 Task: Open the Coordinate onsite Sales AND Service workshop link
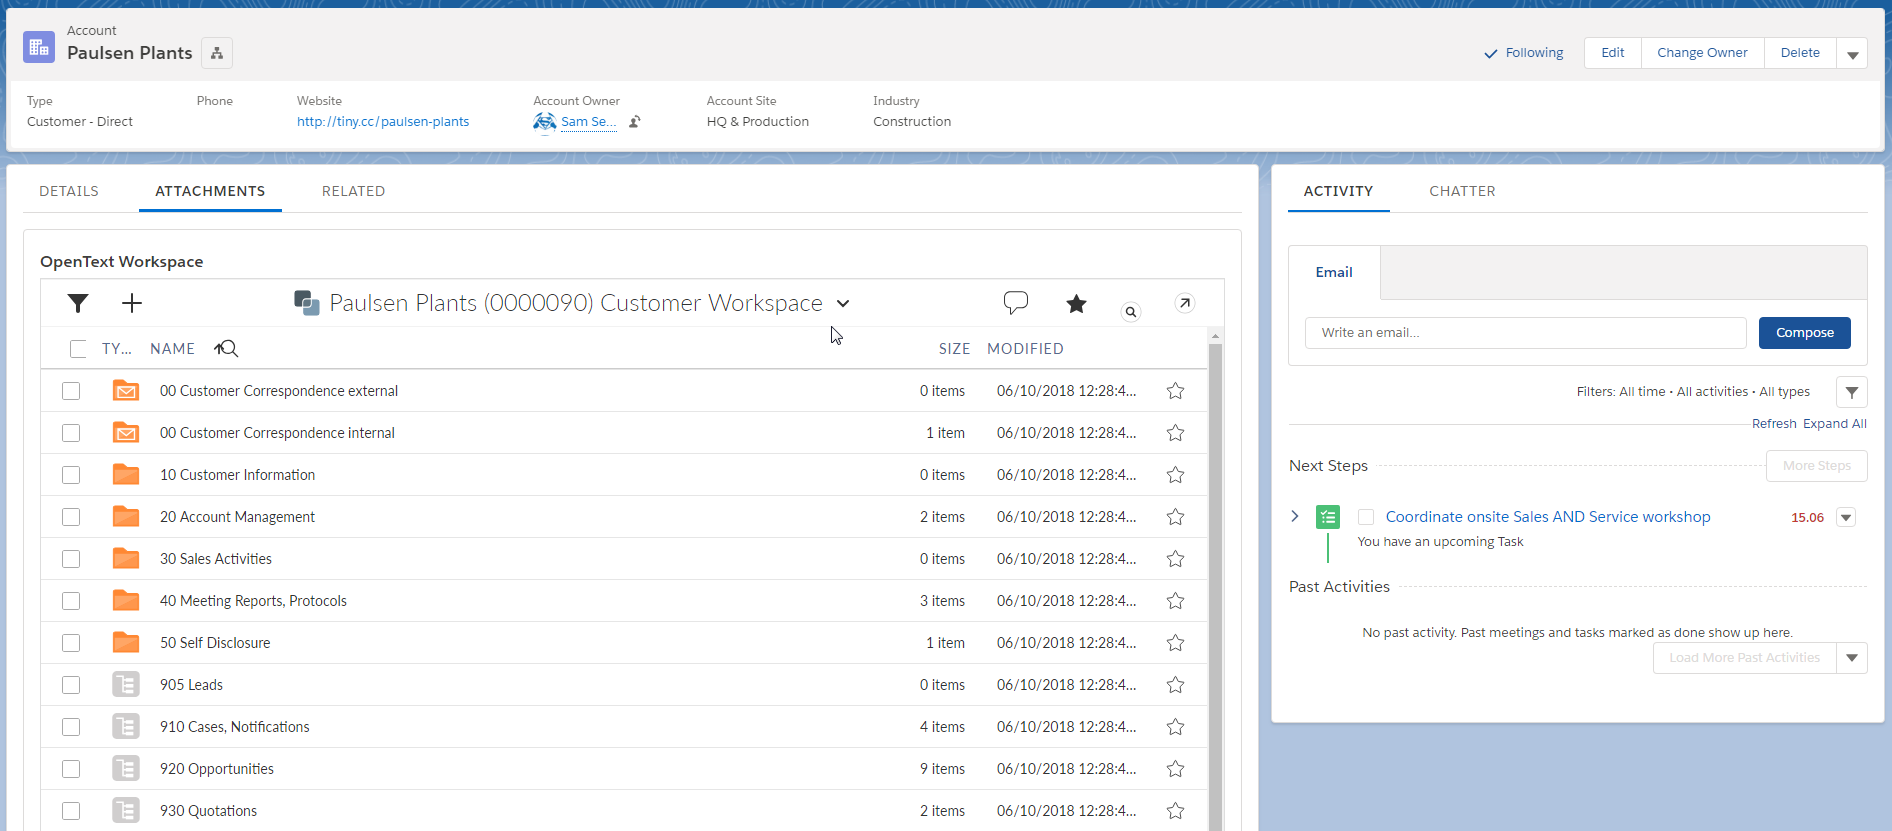point(1548,517)
